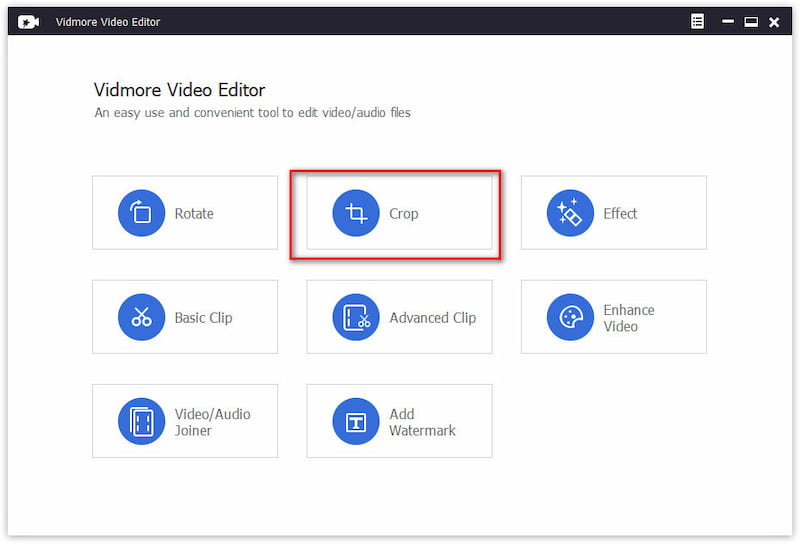Viewport: 800px width, 544px height.
Task: Click the Vidmore camera logo in title bar
Action: 28,22
